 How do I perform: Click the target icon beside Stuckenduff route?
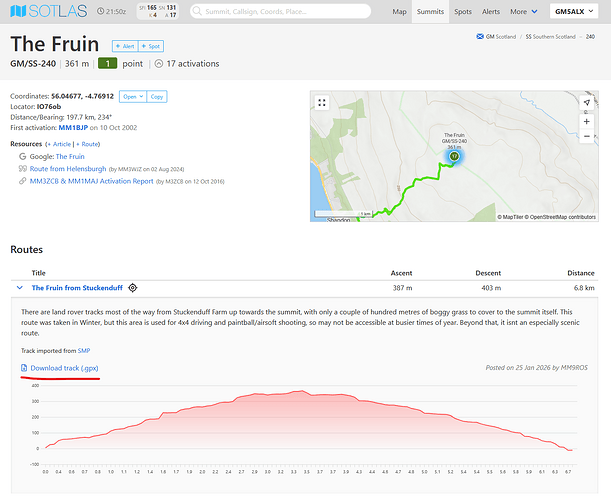[x=133, y=287]
